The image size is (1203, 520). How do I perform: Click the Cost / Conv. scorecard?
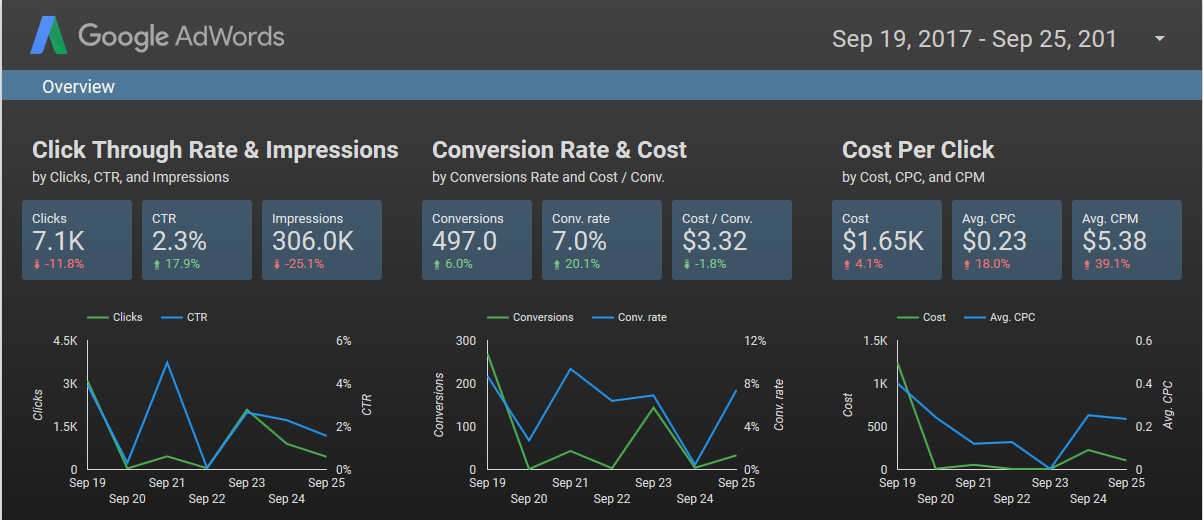[x=731, y=240]
